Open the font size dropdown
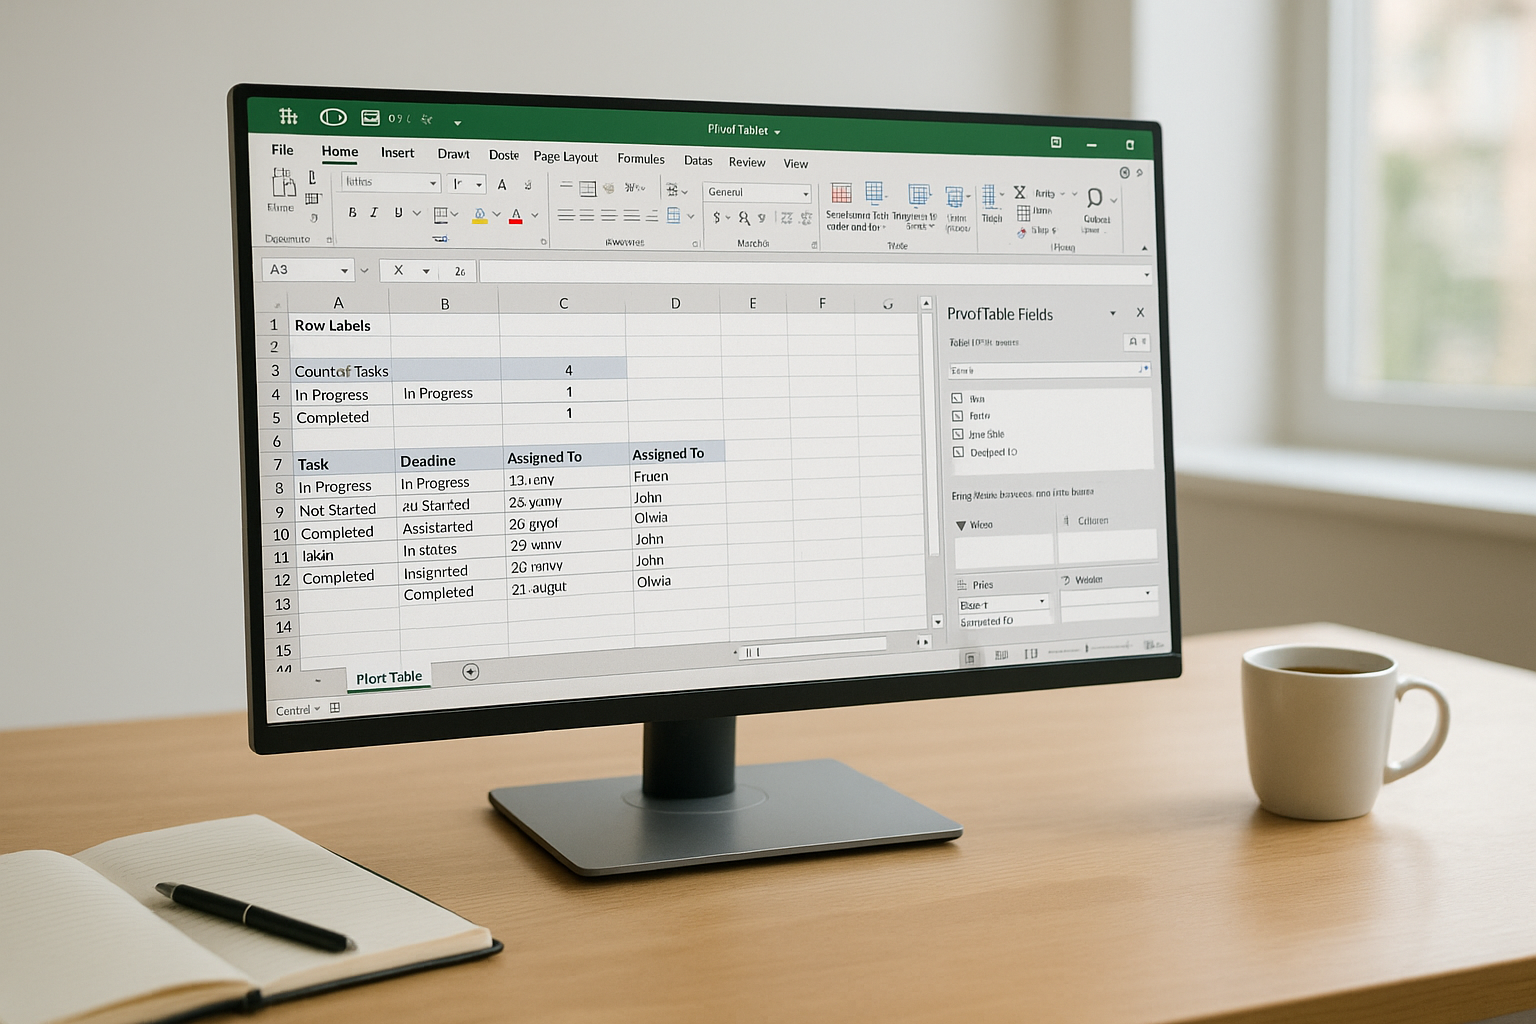Viewport: 1536px width, 1024px height. (x=479, y=184)
